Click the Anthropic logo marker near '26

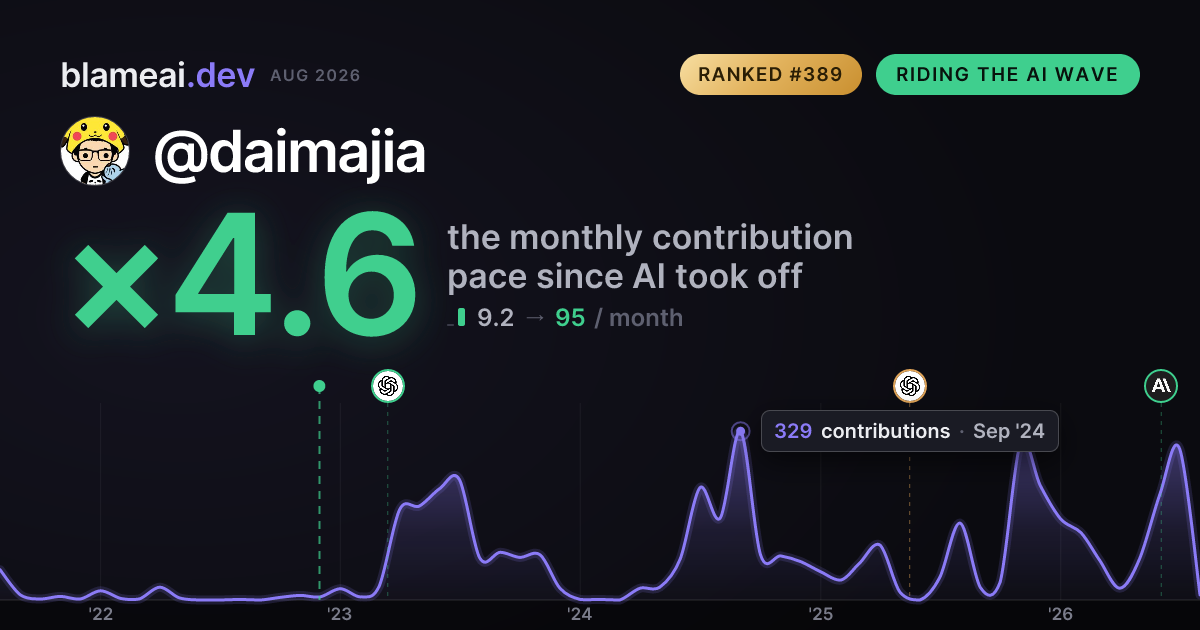click(1161, 385)
